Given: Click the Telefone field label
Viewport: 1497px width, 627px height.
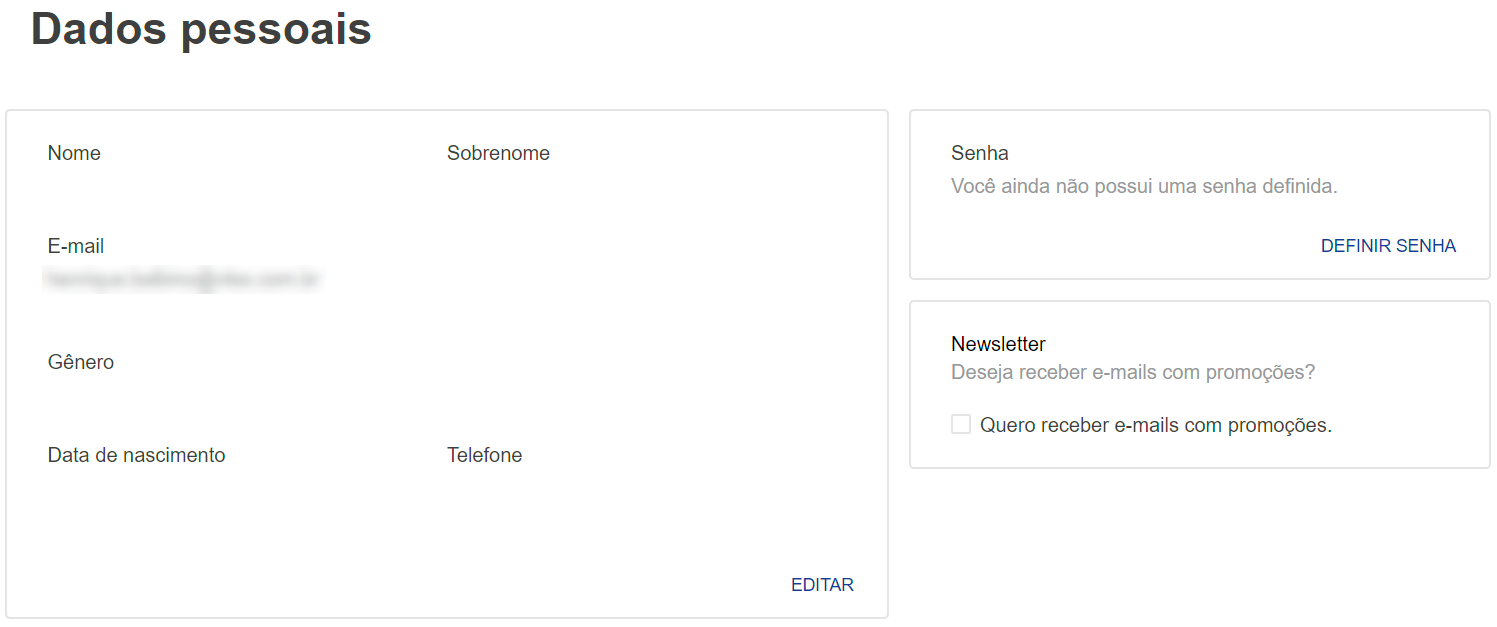Looking at the screenshot, I should tap(484, 455).
